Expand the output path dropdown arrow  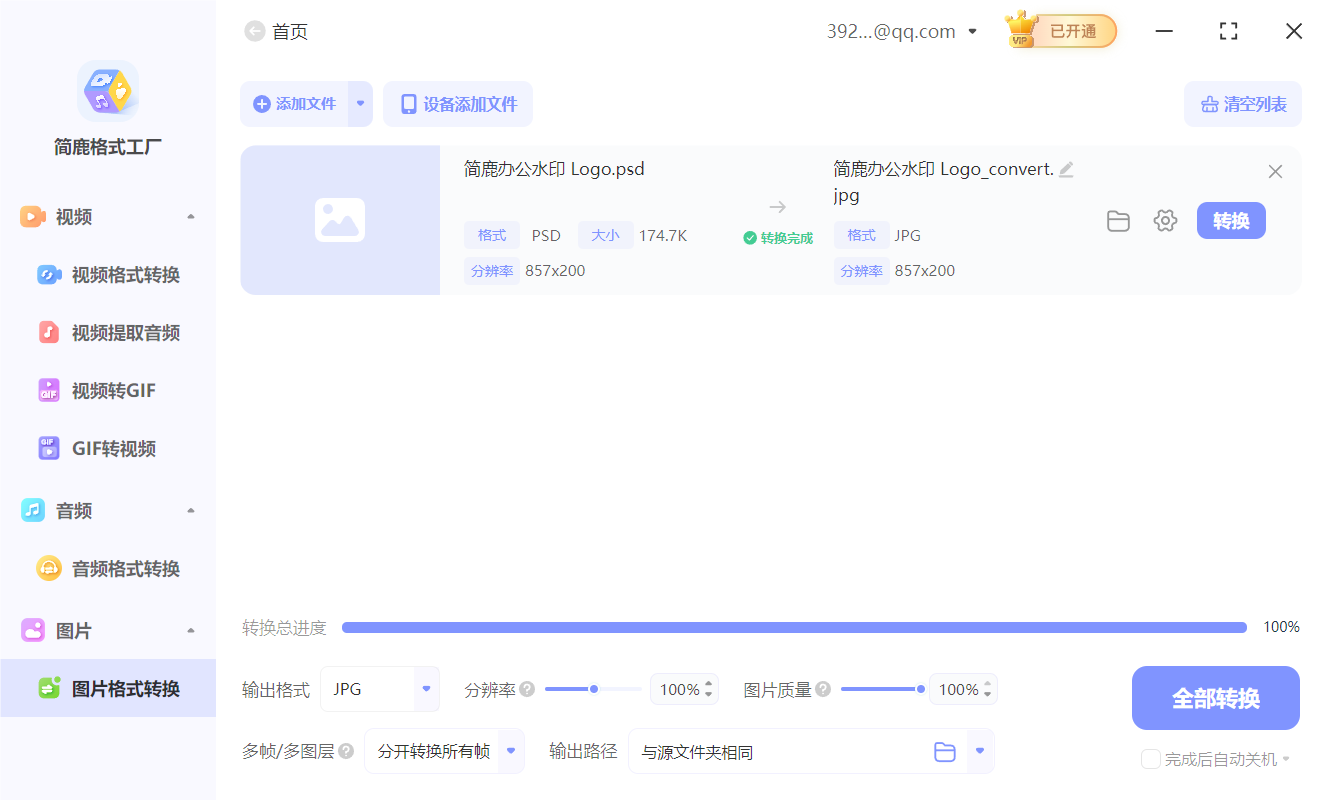point(977,751)
